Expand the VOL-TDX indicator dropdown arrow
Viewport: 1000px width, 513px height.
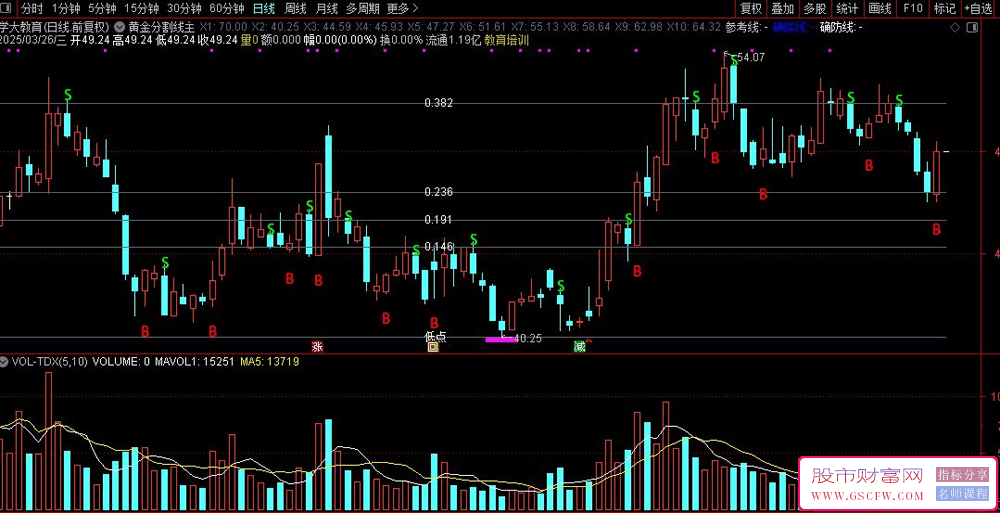(x=4, y=362)
